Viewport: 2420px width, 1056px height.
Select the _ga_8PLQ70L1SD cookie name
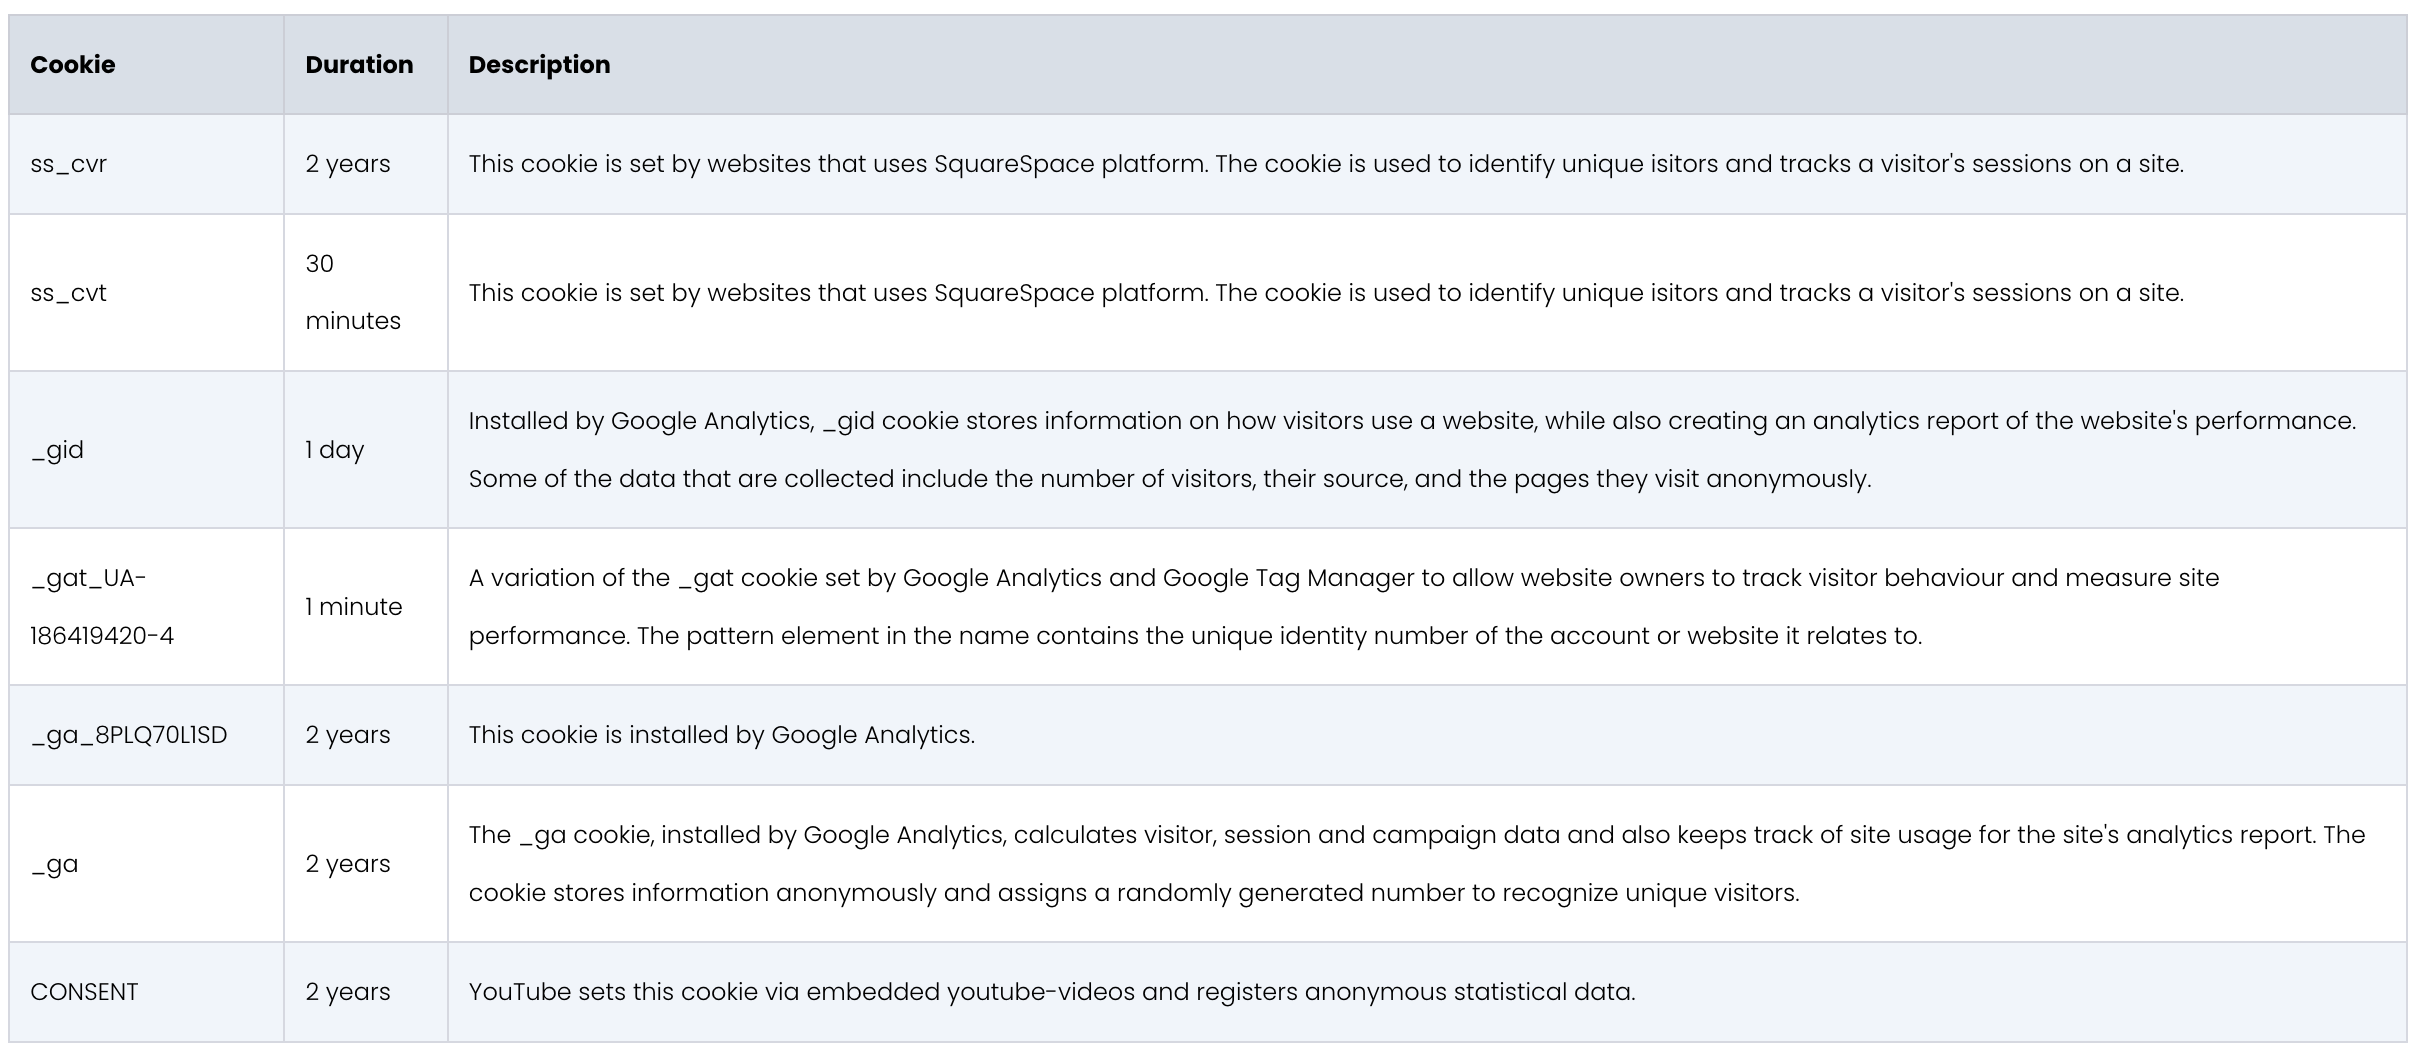(x=129, y=735)
